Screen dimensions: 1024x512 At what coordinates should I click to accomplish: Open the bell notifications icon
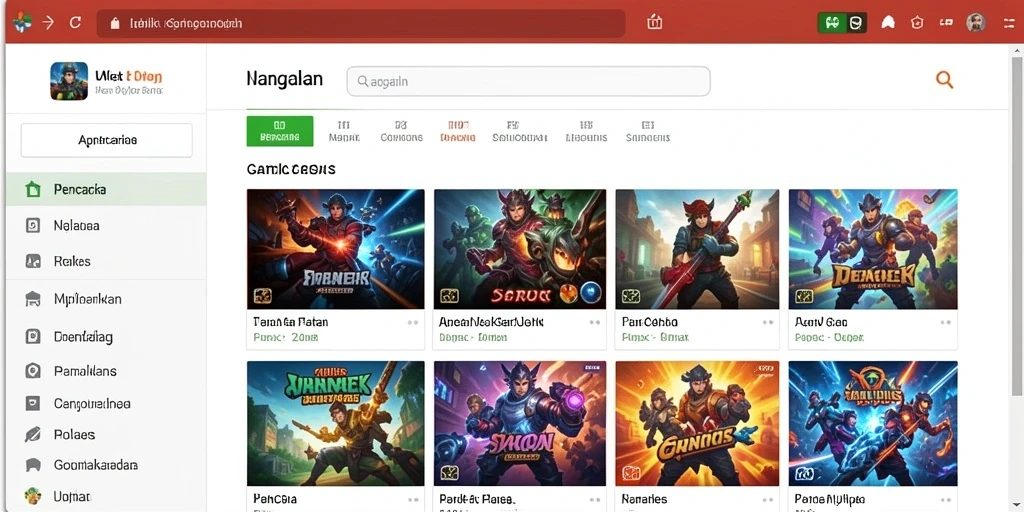click(x=888, y=23)
